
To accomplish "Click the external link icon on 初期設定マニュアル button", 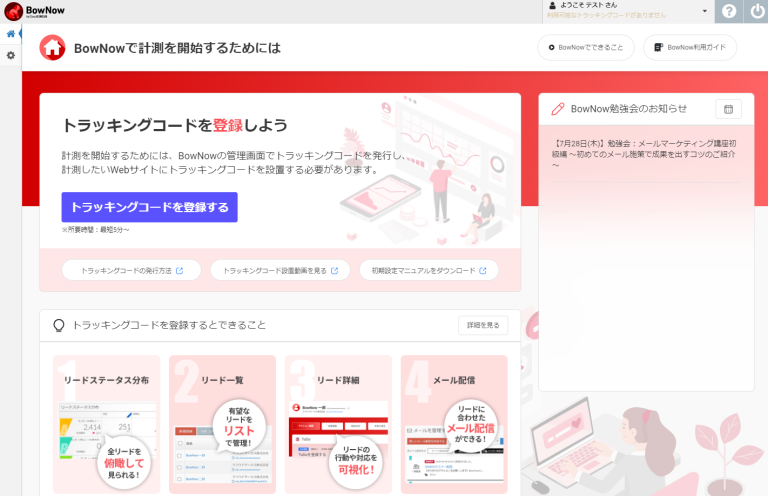I will [483, 271].
